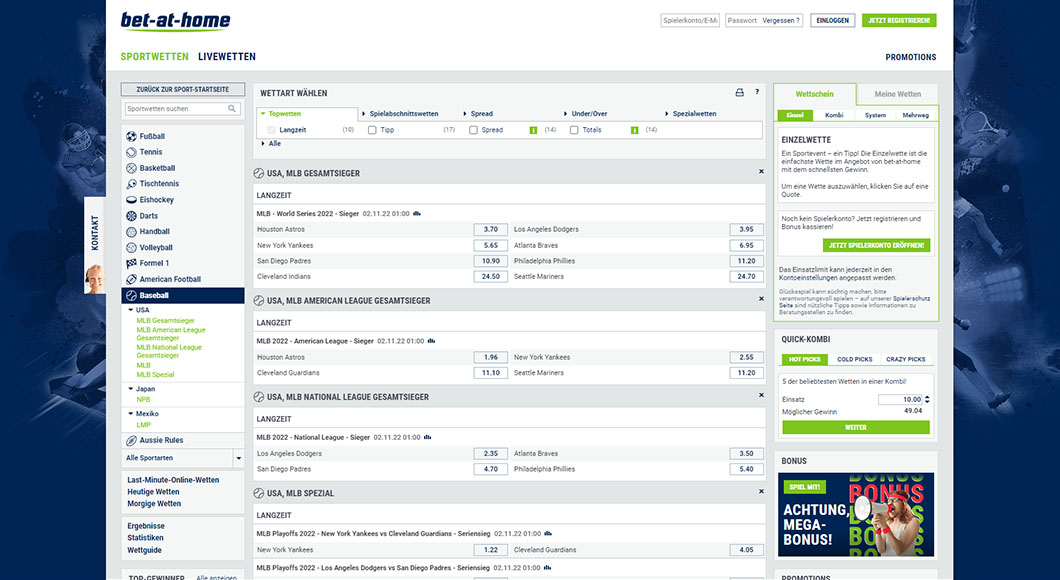
Task: Click the search magnifier in Sportwetten search
Action: (x=232, y=109)
